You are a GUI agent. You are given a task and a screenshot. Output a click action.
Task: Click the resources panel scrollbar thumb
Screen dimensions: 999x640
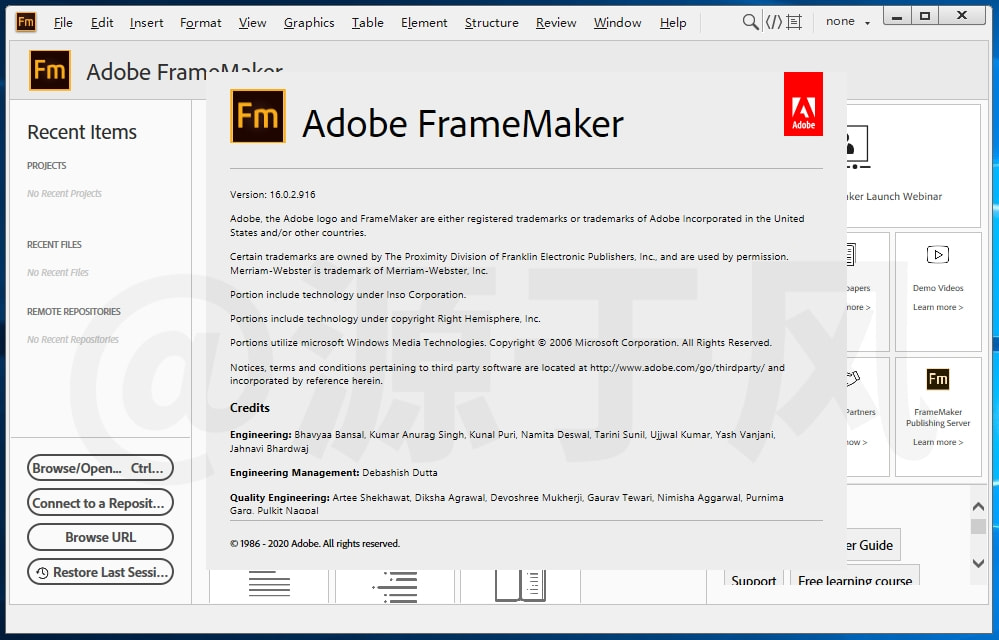978,526
